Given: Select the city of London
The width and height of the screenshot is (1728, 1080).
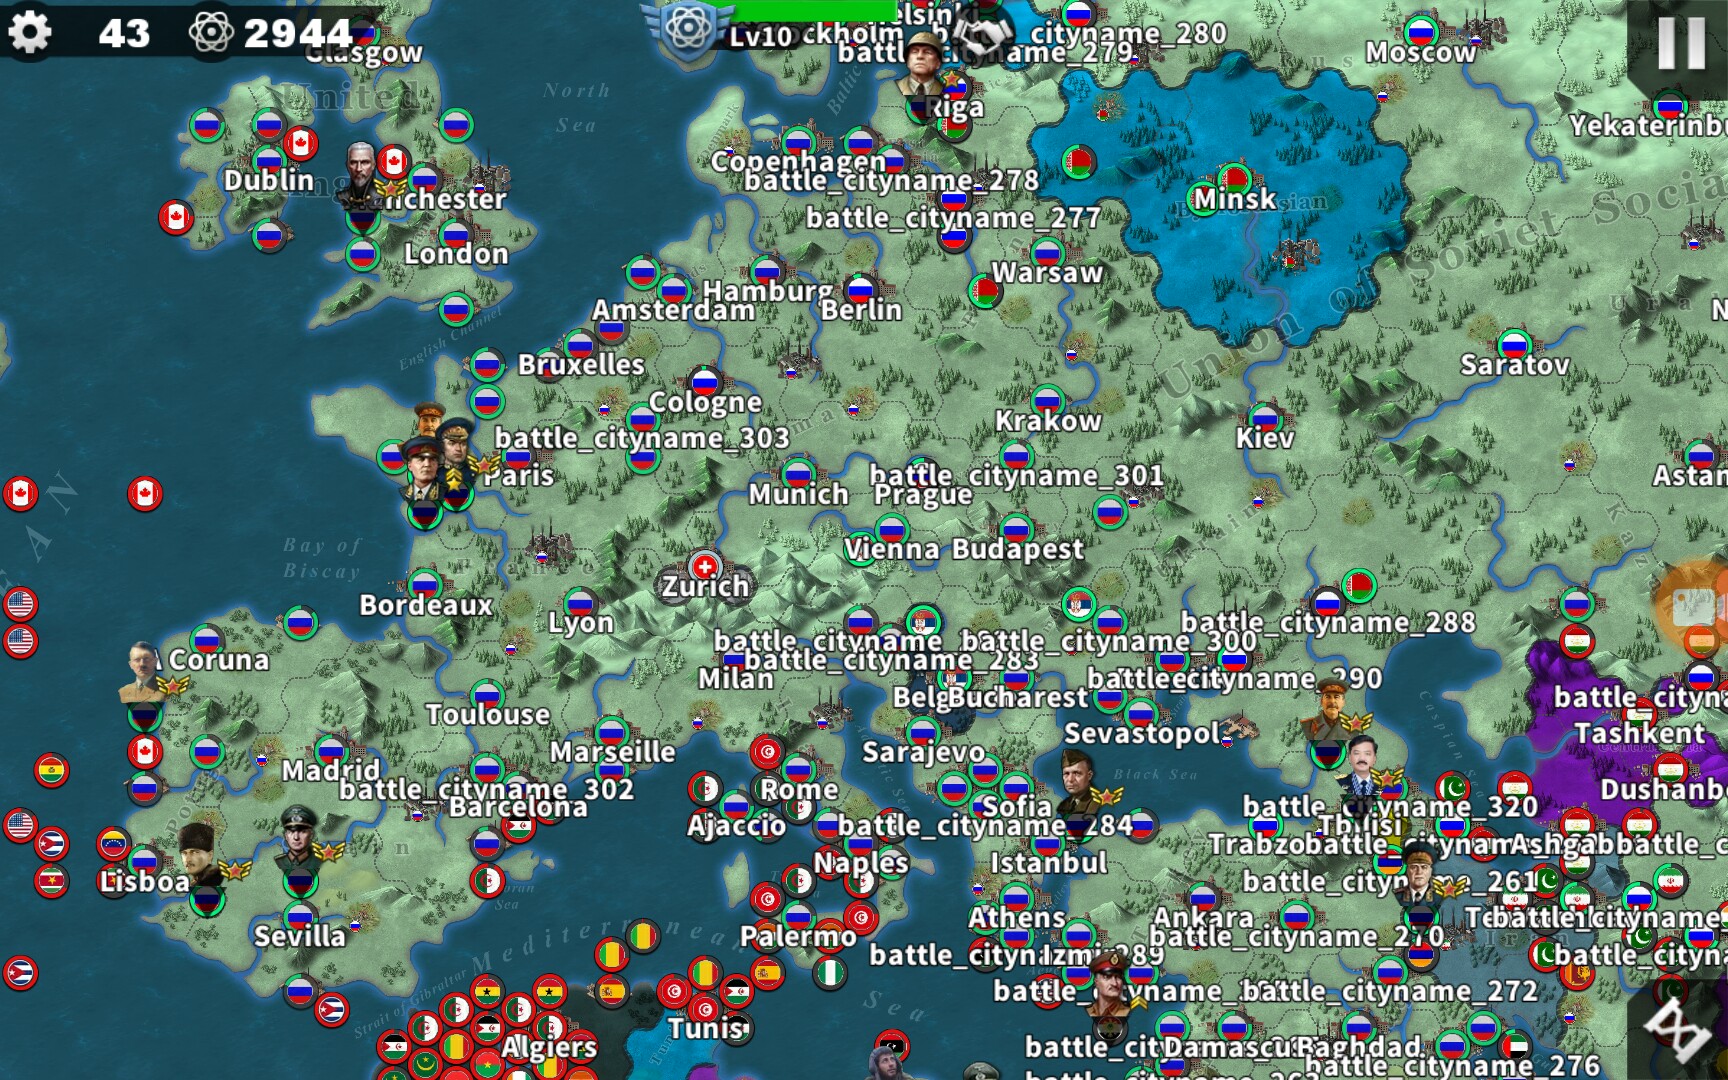Looking at the screenshot, I should click(x=456, y=254).
